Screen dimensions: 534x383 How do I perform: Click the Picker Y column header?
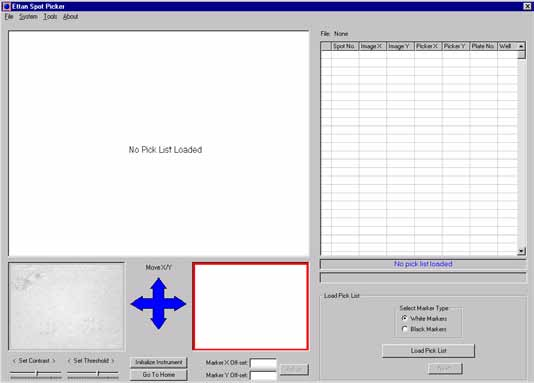pos(455,46)
